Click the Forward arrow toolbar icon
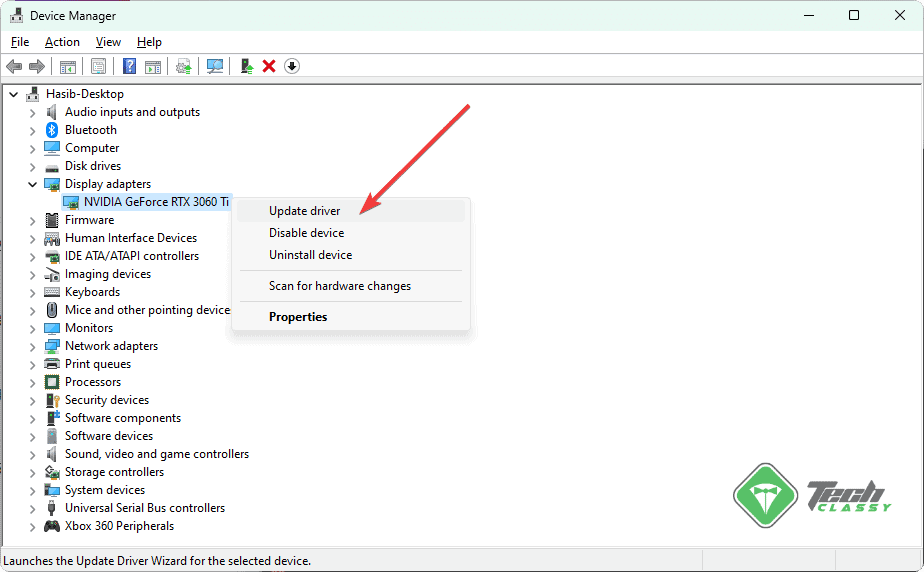The height and width of the screenshot is (572, 924). click(x=37, y=66)
